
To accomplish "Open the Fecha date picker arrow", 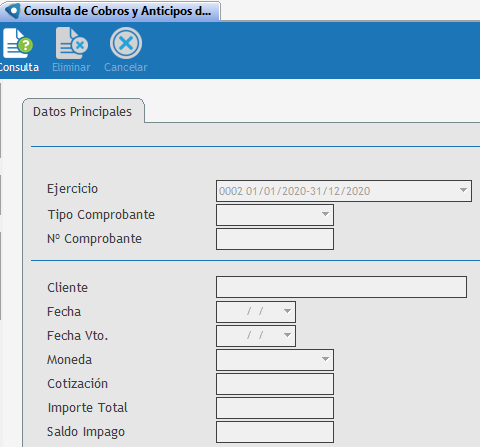I will [x=287, y=312].
